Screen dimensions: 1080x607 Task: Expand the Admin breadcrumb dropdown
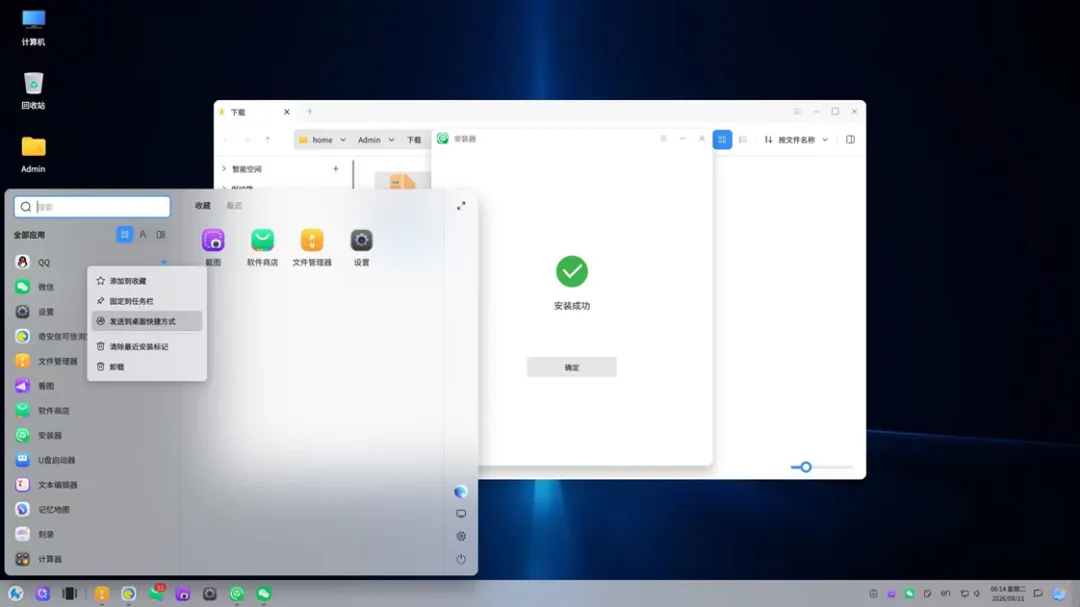tap(391, 140)
